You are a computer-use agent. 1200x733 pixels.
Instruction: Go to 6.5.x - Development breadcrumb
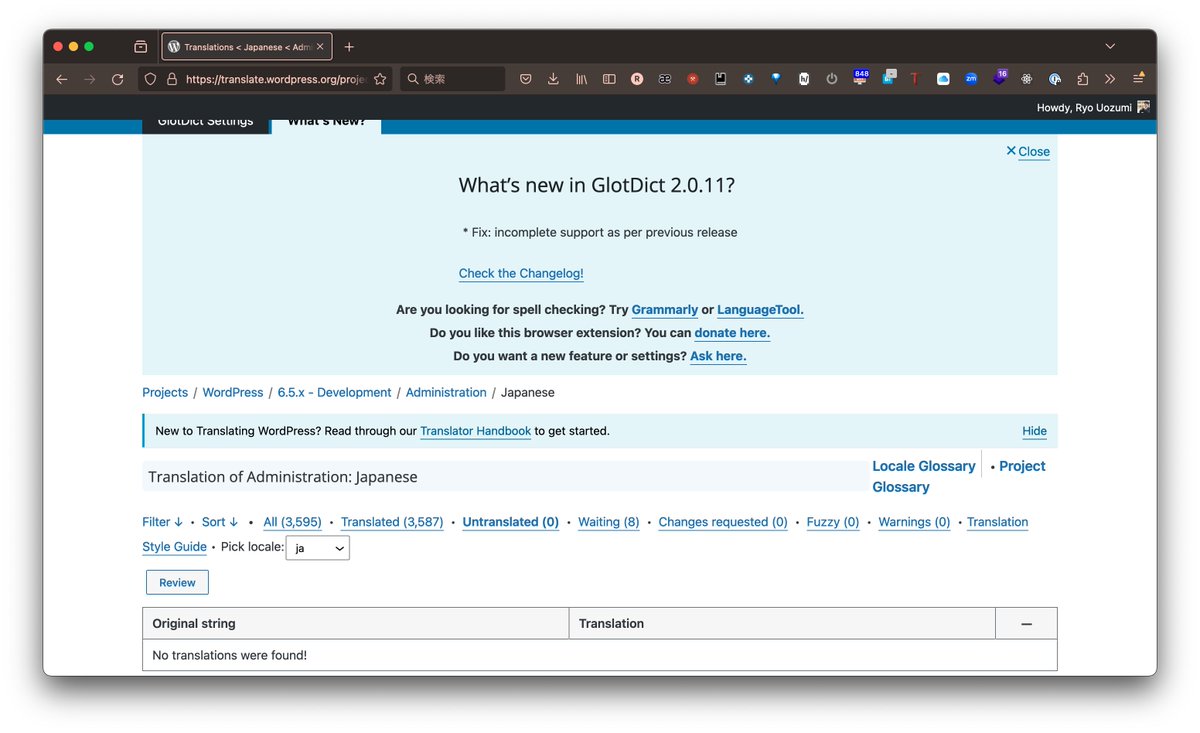point(334,392)
